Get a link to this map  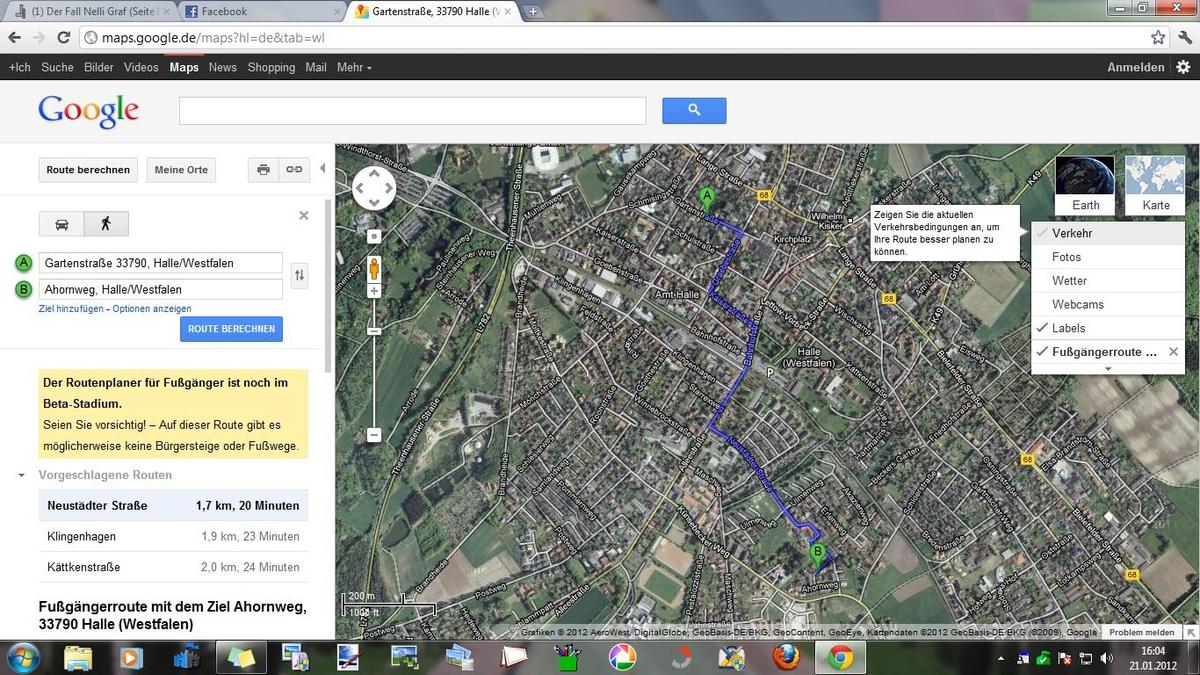pyautogui.click(x=294, y=170)
